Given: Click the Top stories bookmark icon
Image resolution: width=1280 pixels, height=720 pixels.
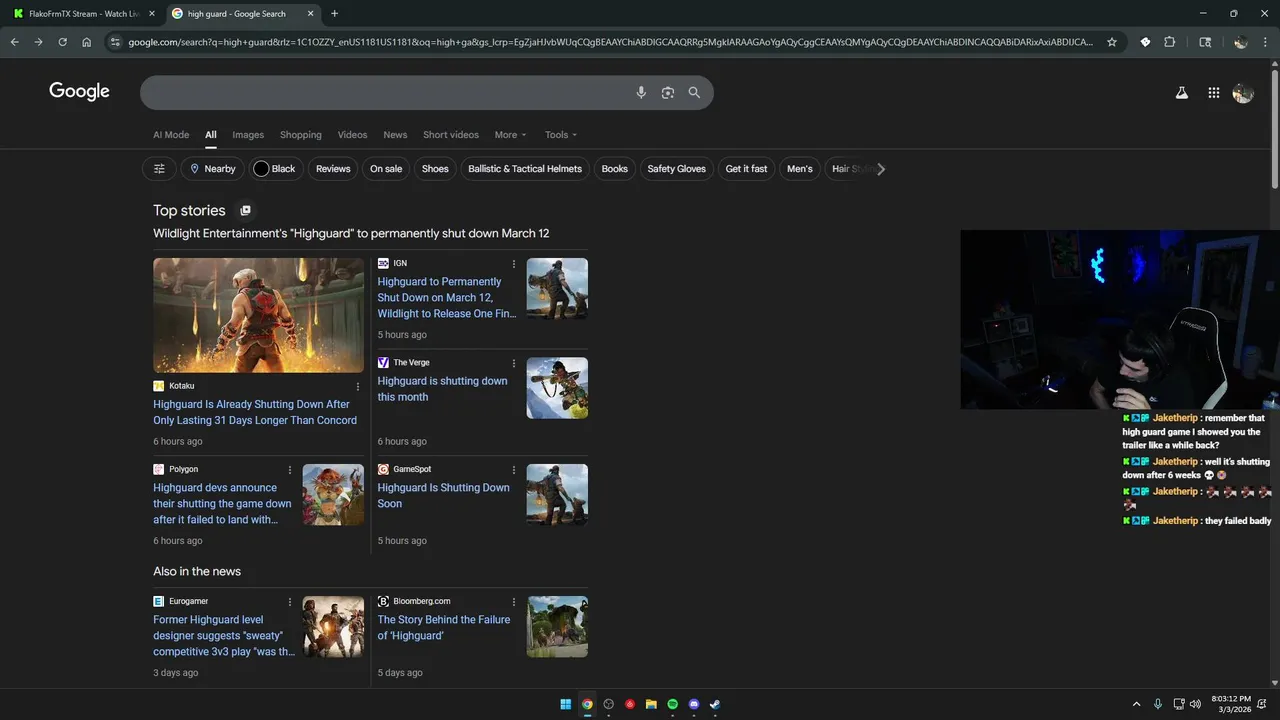Looking at the screenshot, I should click(245, 210).
